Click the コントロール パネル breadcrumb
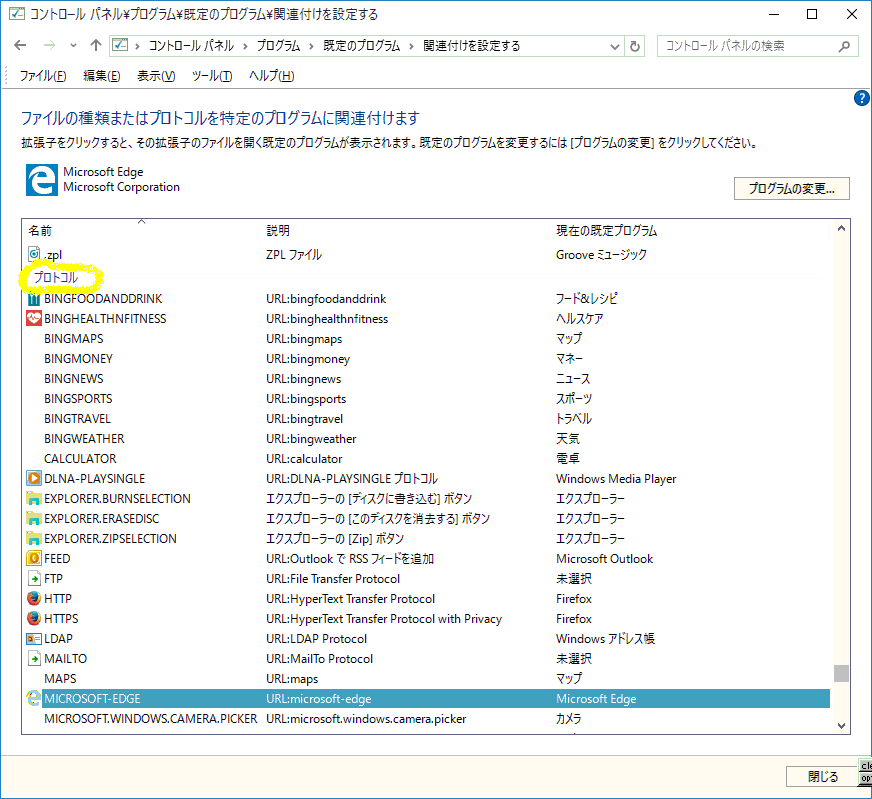 [191, 46]
